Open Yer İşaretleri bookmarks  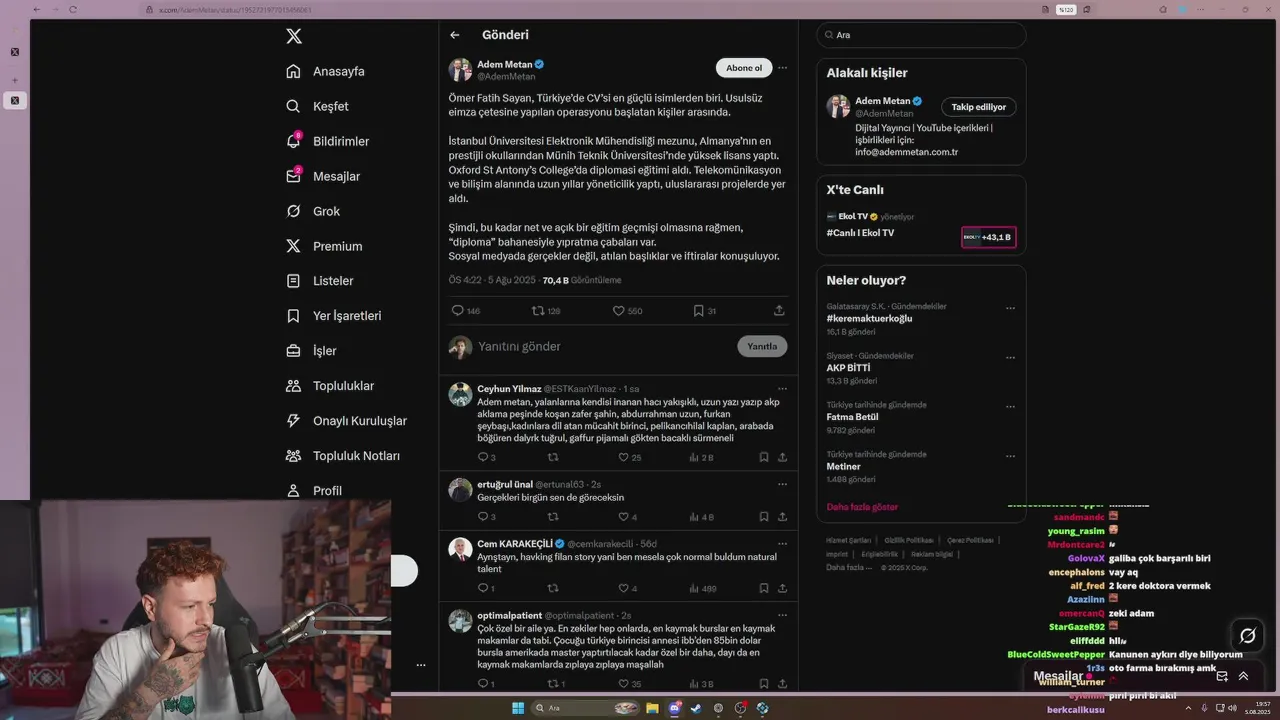(334, 316)
